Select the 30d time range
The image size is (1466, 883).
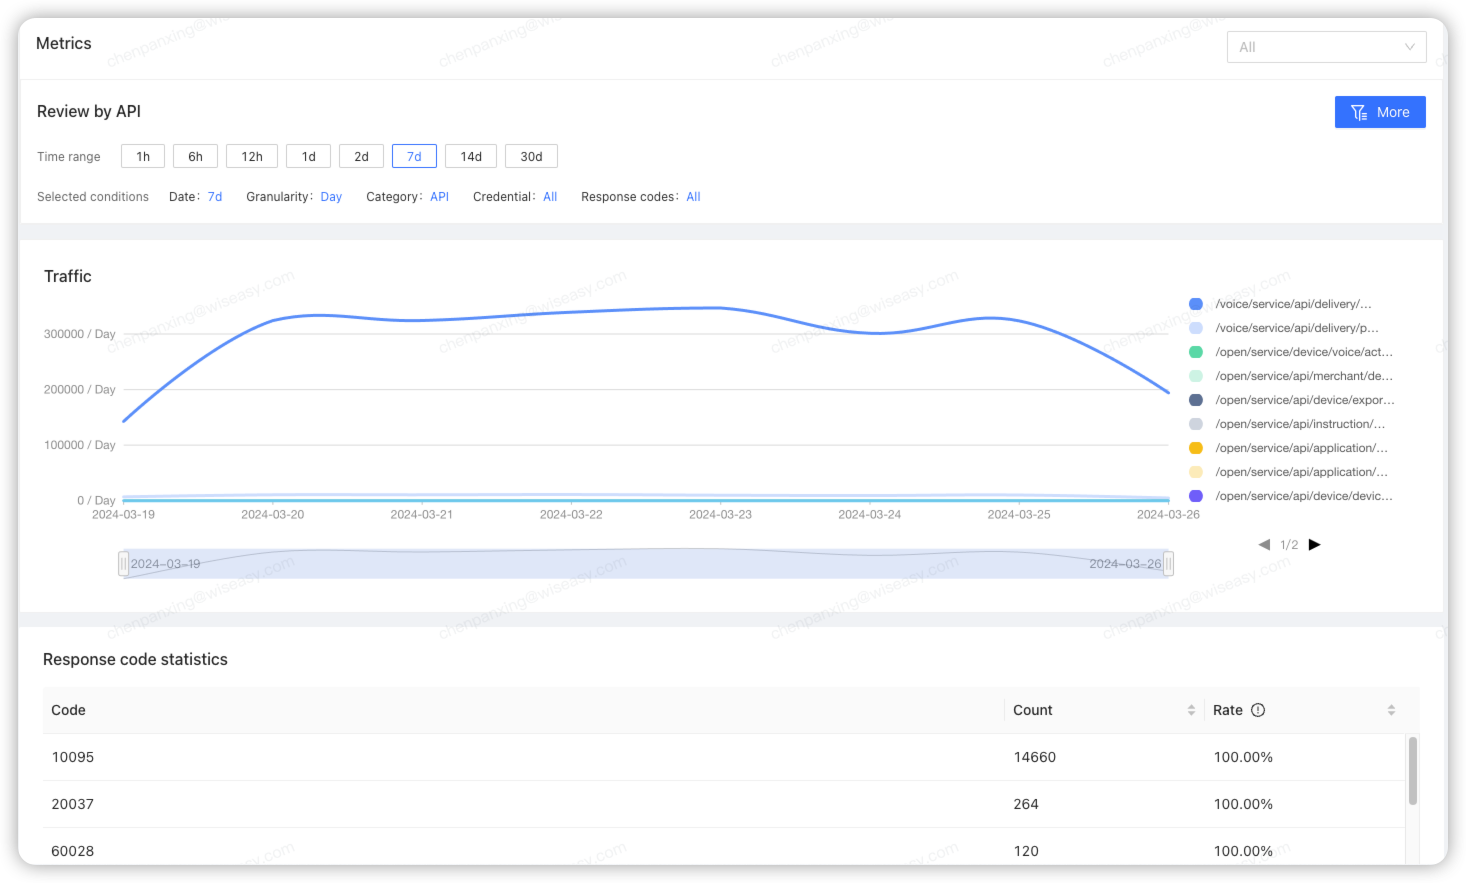coord(531,156)
